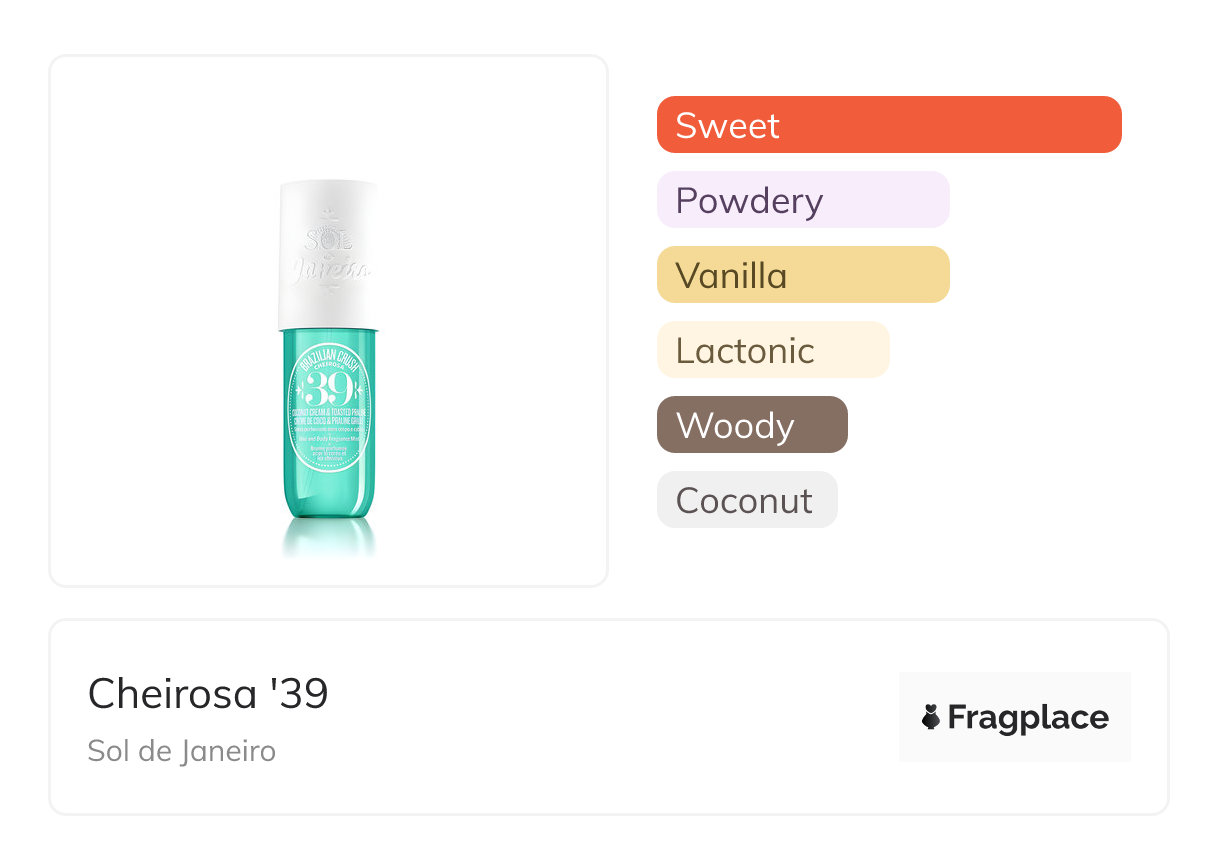Select the Sweet accord bar
This screenshot has height=864, width=1218.
(x=889, y=125)
